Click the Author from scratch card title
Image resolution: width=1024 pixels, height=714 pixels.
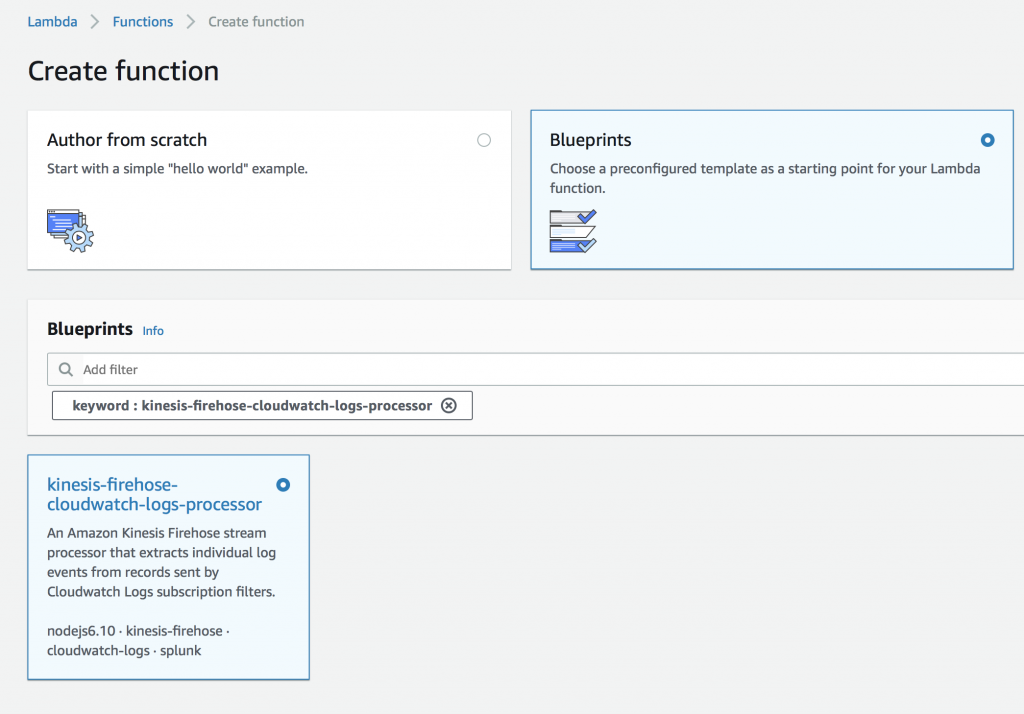pyautogui.click(x=127, y=140)
